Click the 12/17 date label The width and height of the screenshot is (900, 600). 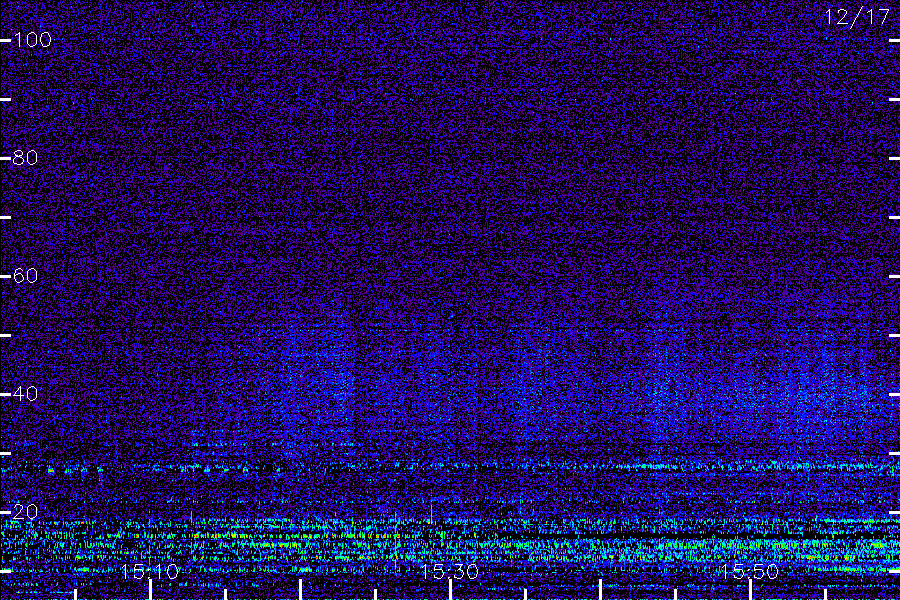click(857, 17)
